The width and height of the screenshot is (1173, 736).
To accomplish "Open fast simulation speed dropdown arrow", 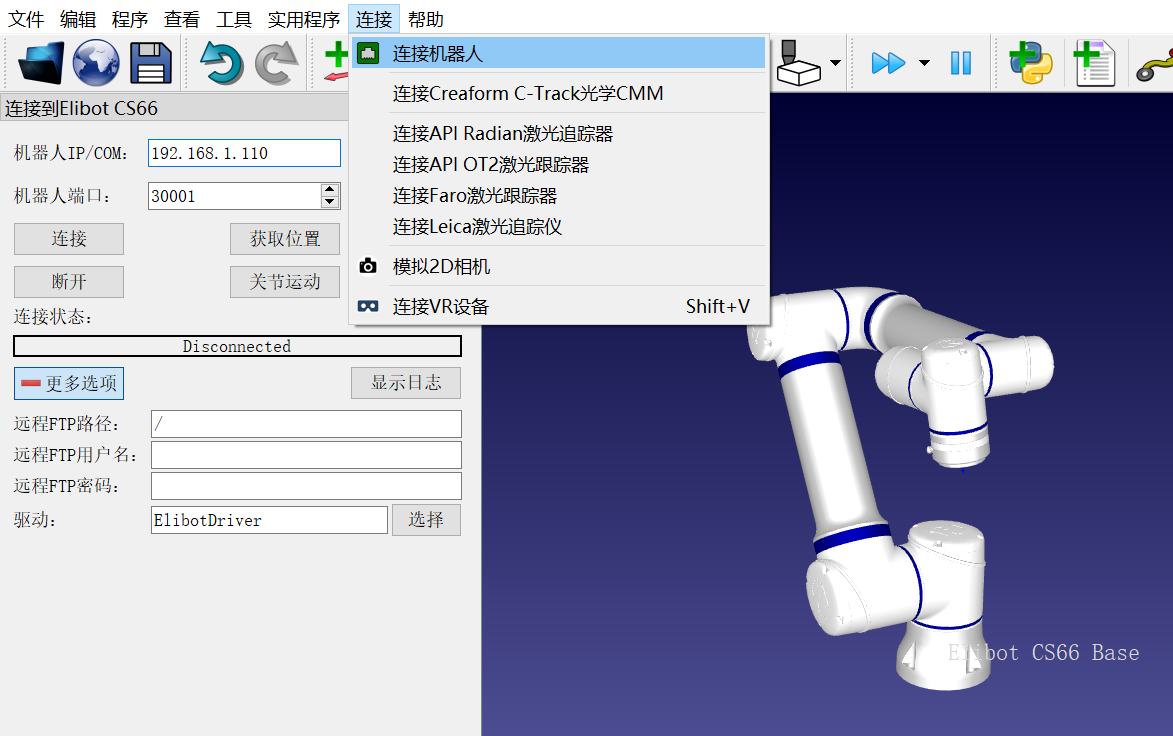I will pos(925,63).
